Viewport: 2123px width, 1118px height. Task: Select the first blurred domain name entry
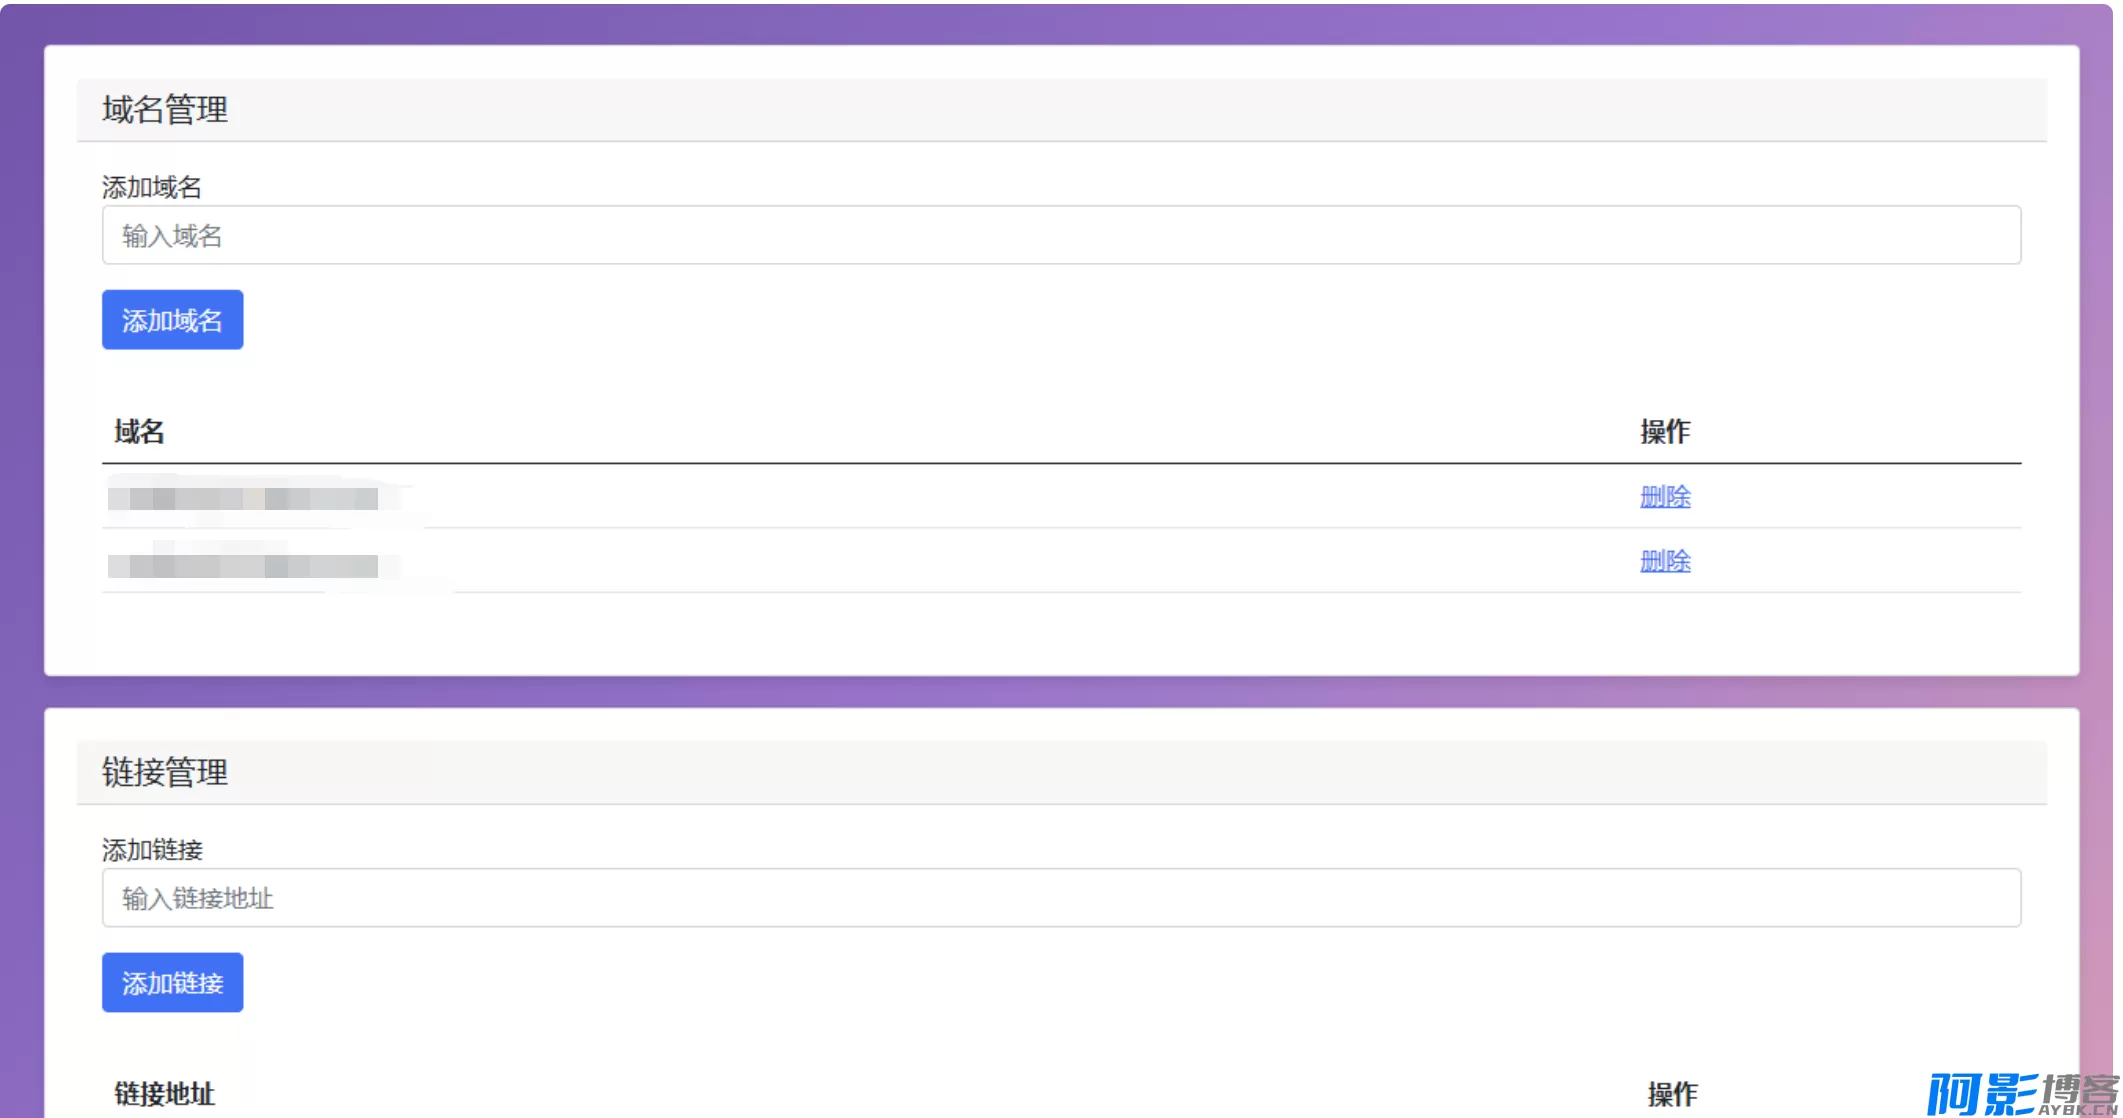pos(243,498)
